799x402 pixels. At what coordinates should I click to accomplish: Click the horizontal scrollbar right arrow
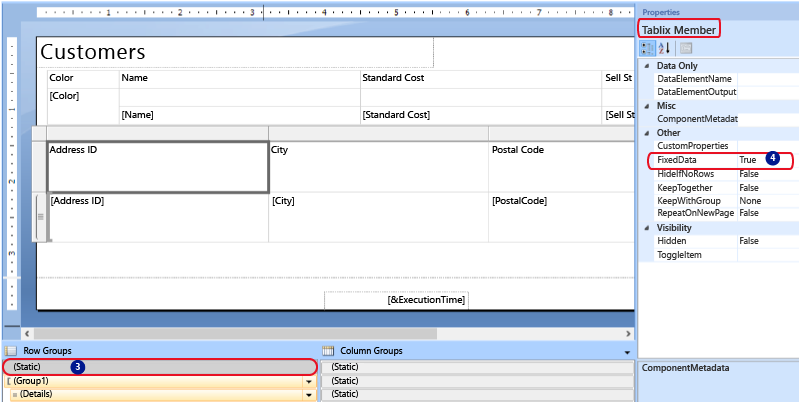(628, 333)
